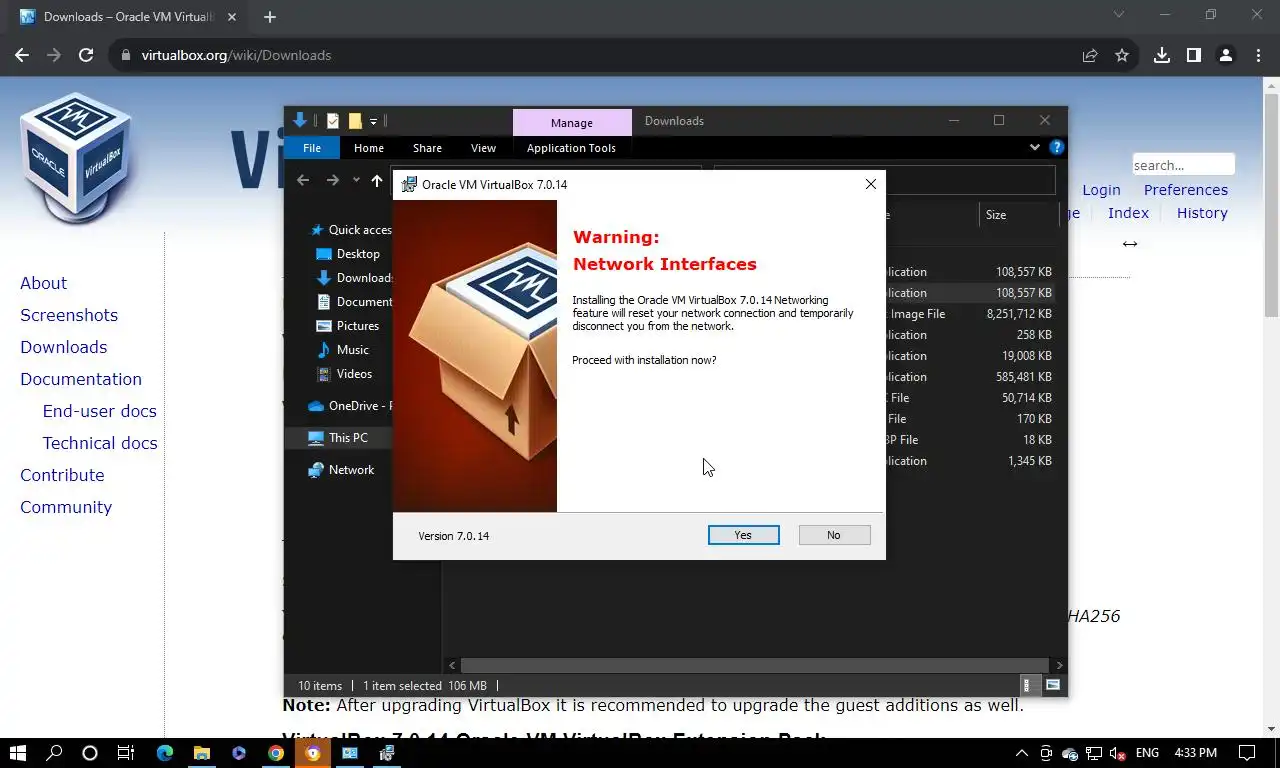This screenshot has height=768, width=1280.
Task: Switch to the Home ribbon tab
Action: 369,148
